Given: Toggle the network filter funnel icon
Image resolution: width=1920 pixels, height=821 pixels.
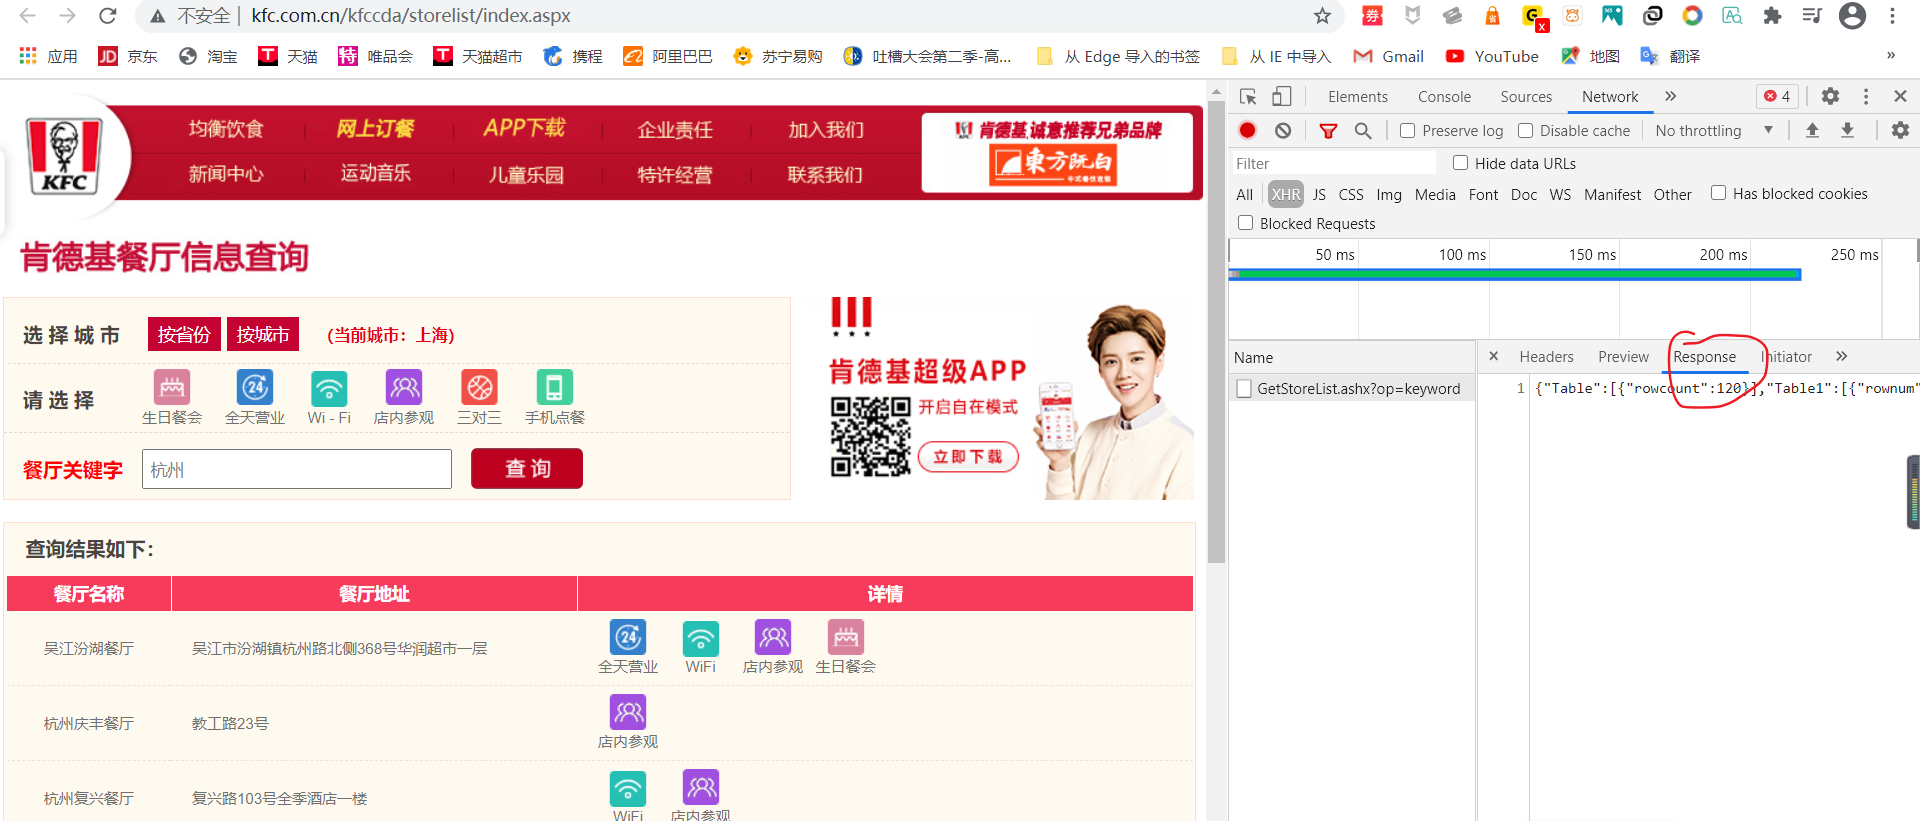Looking at the screenshot, I should (x=1328, y=130).
